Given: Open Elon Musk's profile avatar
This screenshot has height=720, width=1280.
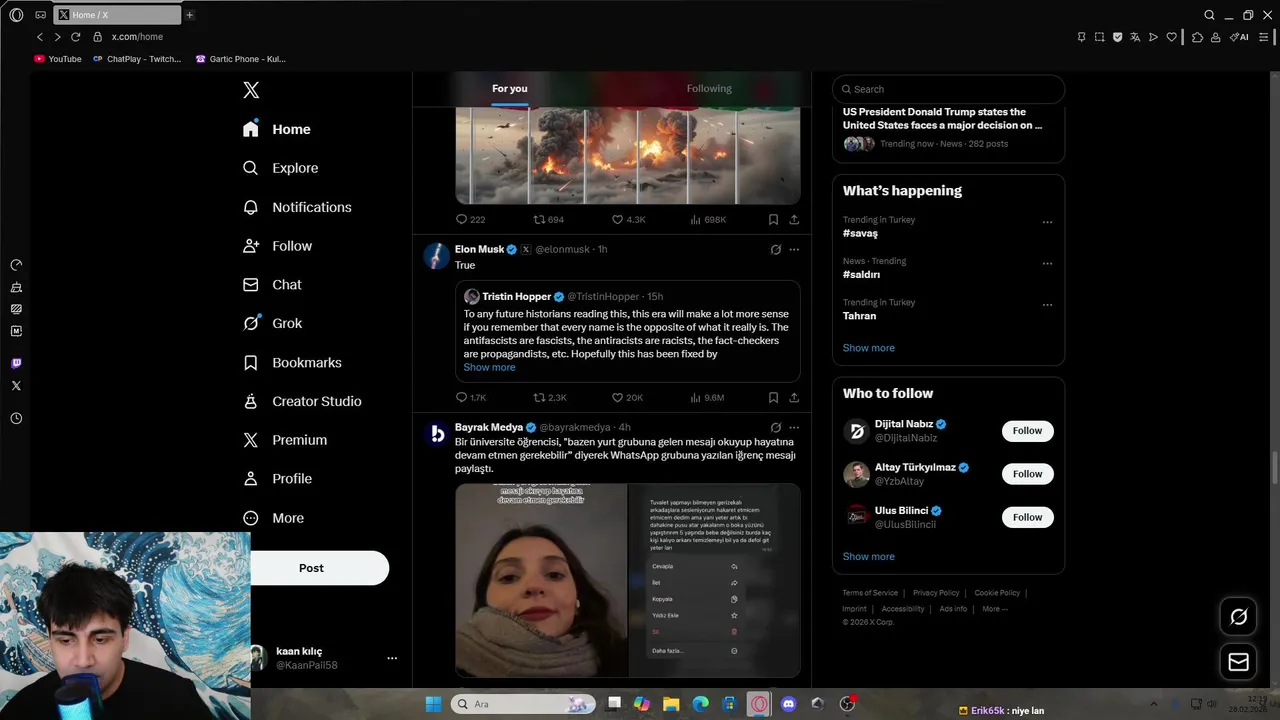Looking at the screenshot, I should 436,256.
